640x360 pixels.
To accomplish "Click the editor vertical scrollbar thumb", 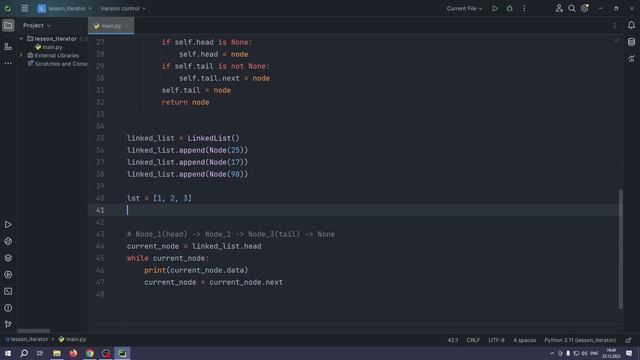I will 620,249.
